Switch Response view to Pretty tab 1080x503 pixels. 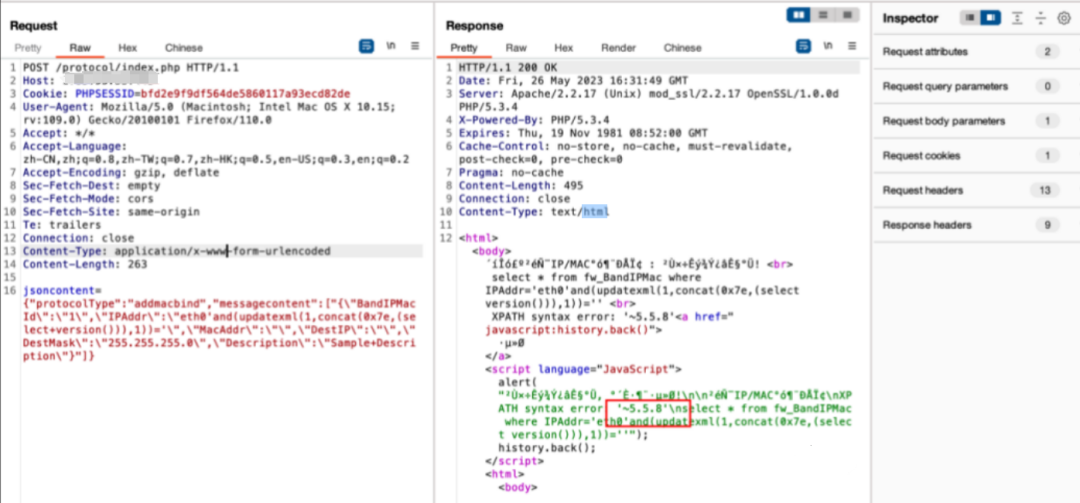(x=464, y=48)
